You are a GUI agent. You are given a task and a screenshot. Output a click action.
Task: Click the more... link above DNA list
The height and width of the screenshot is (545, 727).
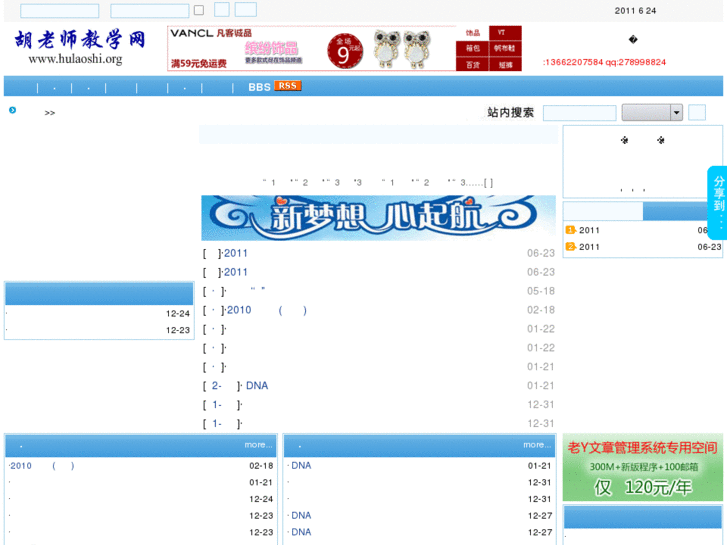pos(537,445)
